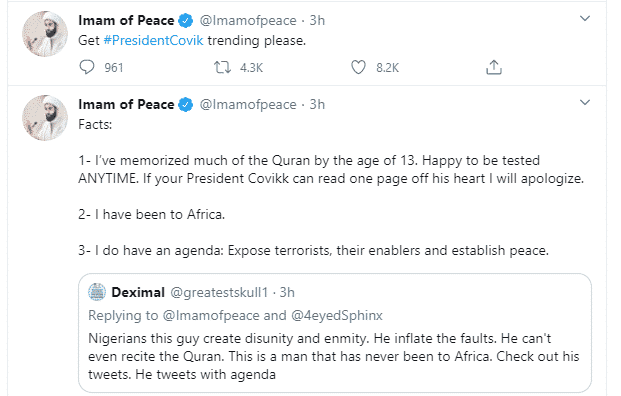
Task: Like the #PresidentCovik trending tweet
Action: pyautogui.click(x=358, y=67)
